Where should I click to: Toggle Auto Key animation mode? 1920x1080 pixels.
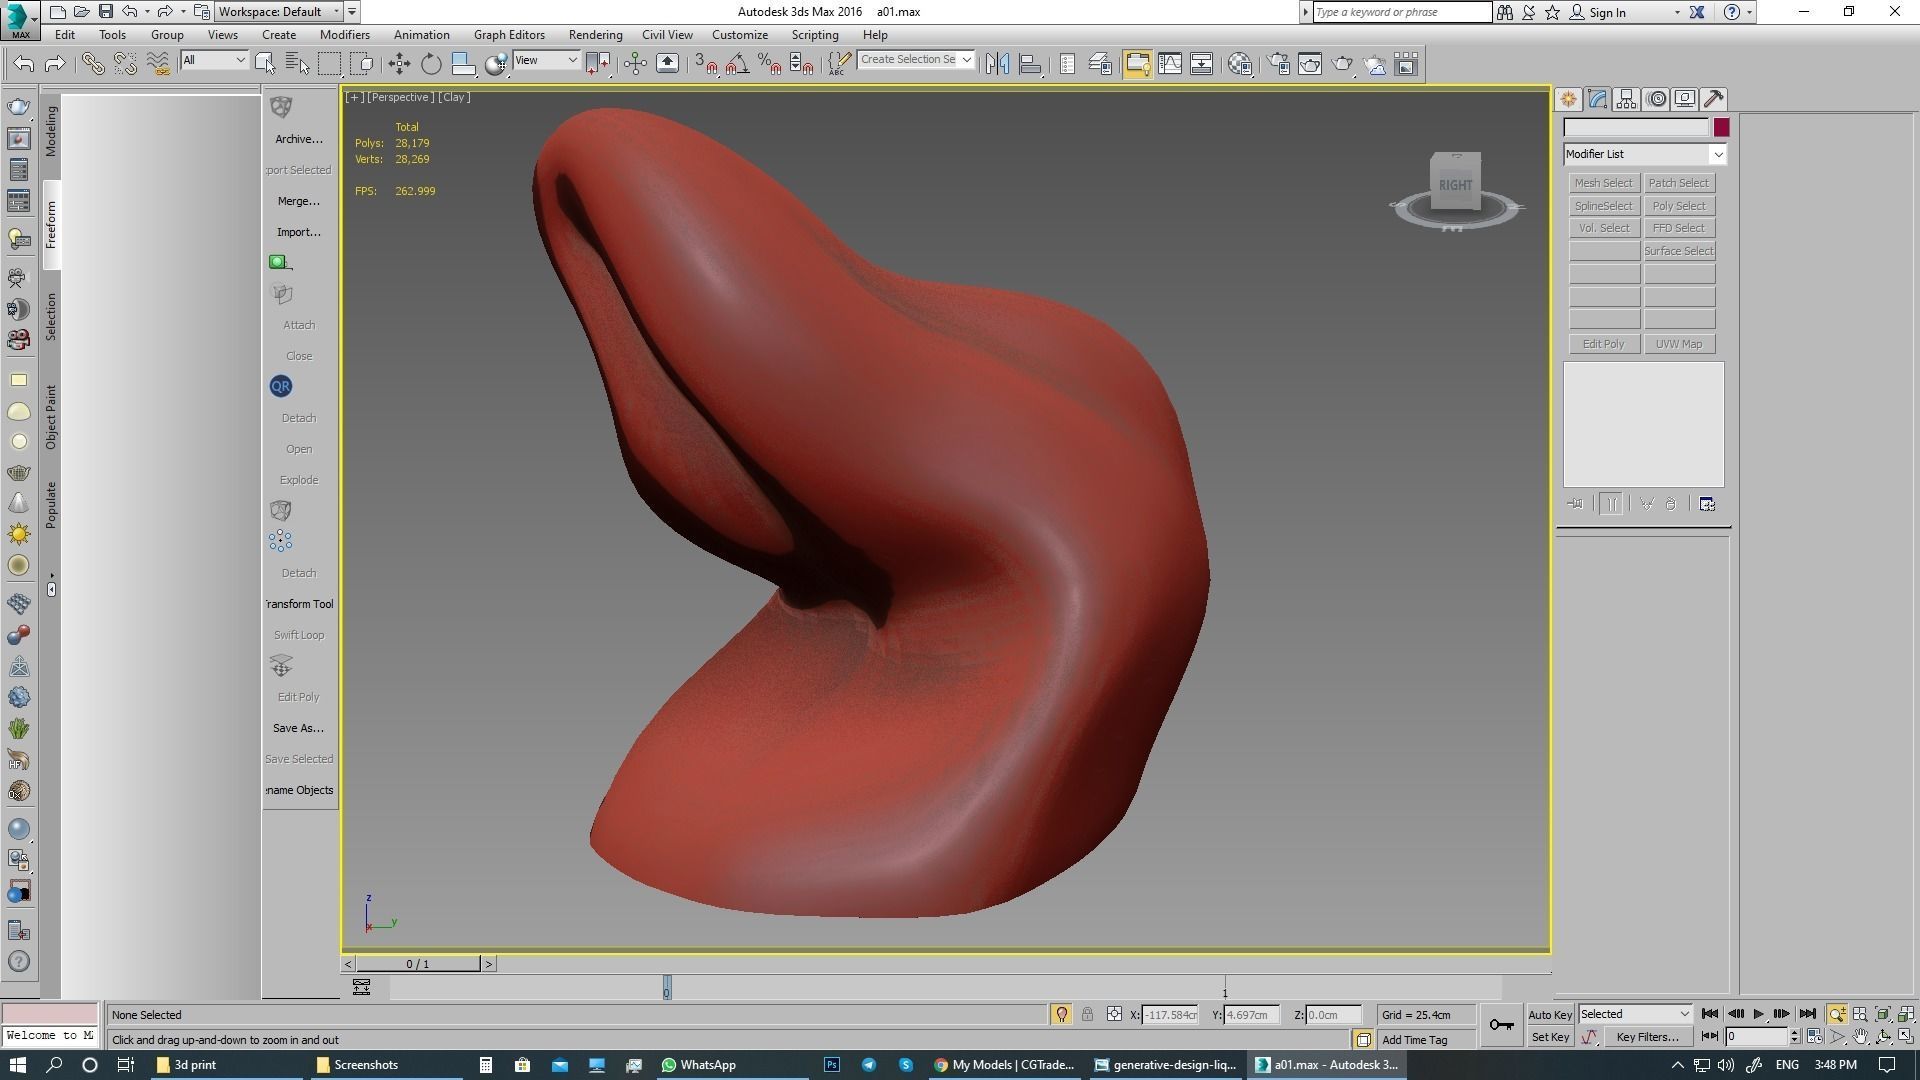[x=1550, y=1014]
